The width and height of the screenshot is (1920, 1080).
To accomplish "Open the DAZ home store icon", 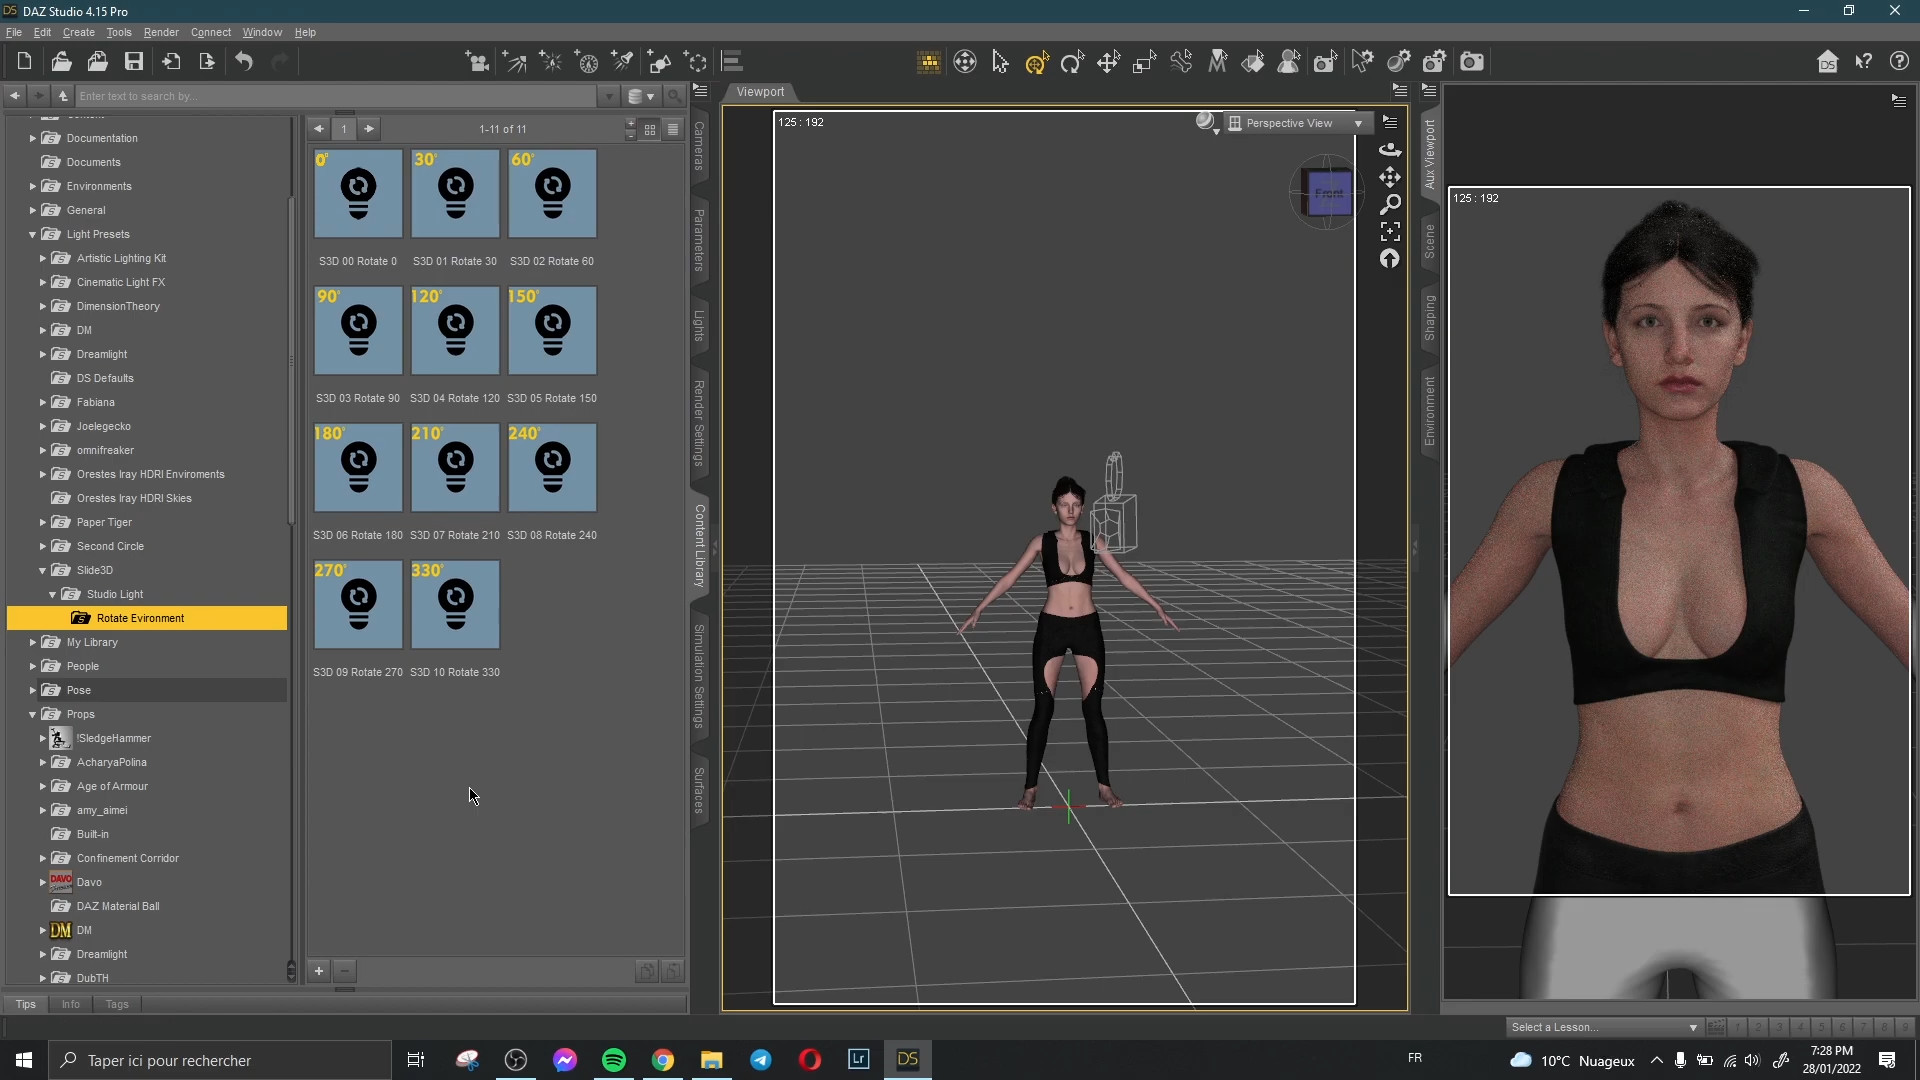I will coord(1827,62).
